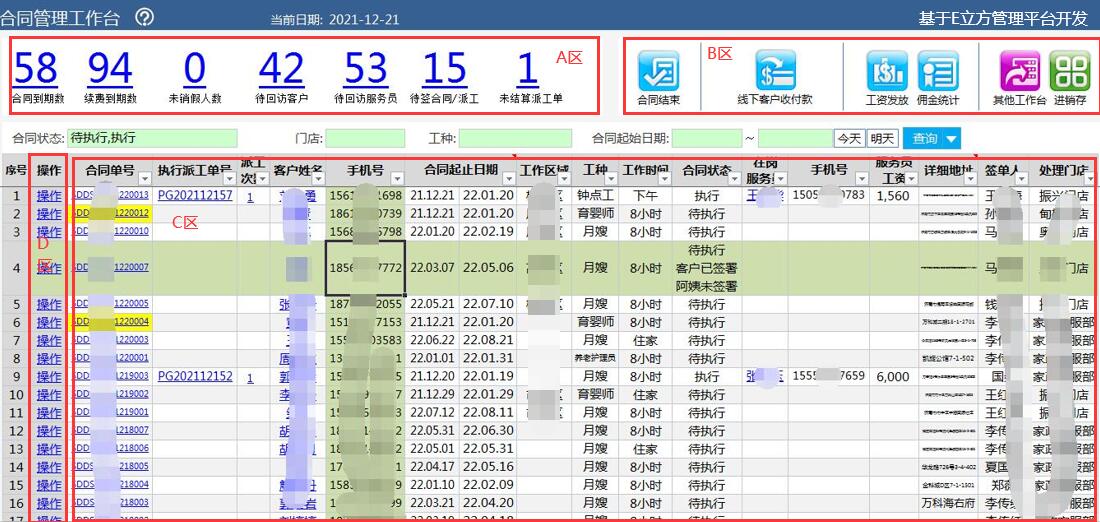Open 线下客户收付款 icon
The height and width of the screenshot is (522, 1100).
click(775, 71)
